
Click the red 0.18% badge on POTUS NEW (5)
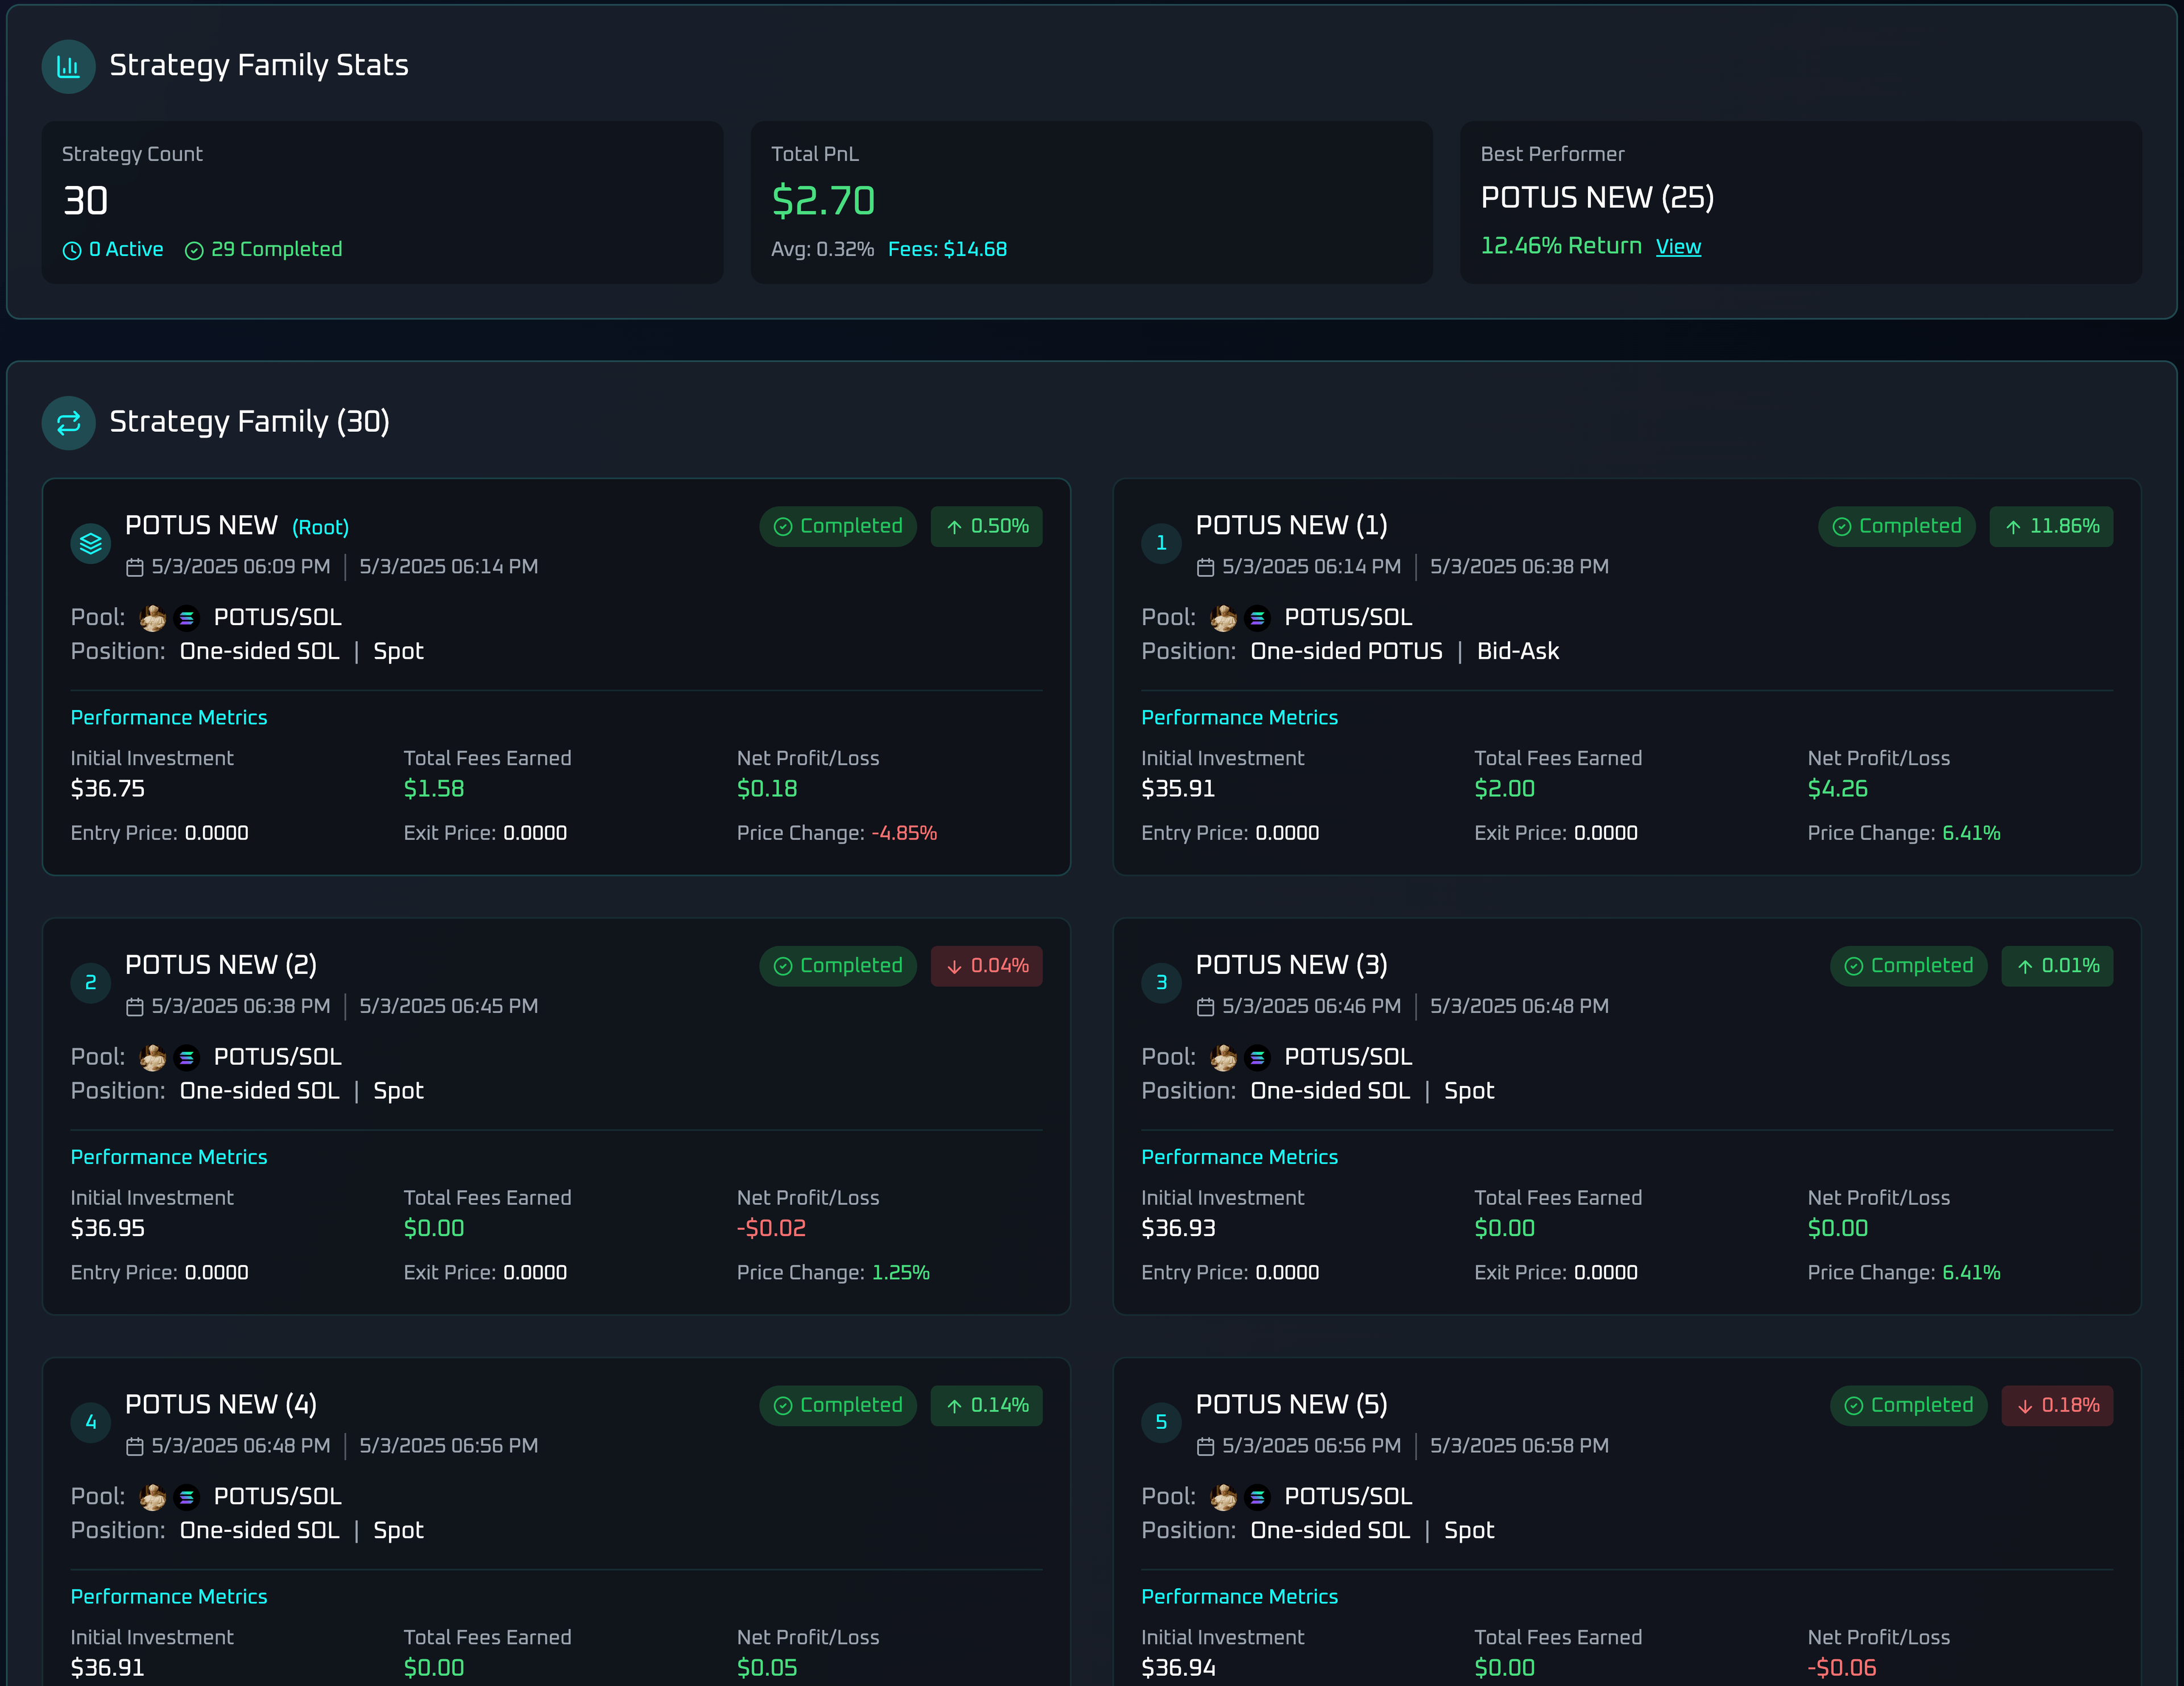click(x=2057, y=1405)
